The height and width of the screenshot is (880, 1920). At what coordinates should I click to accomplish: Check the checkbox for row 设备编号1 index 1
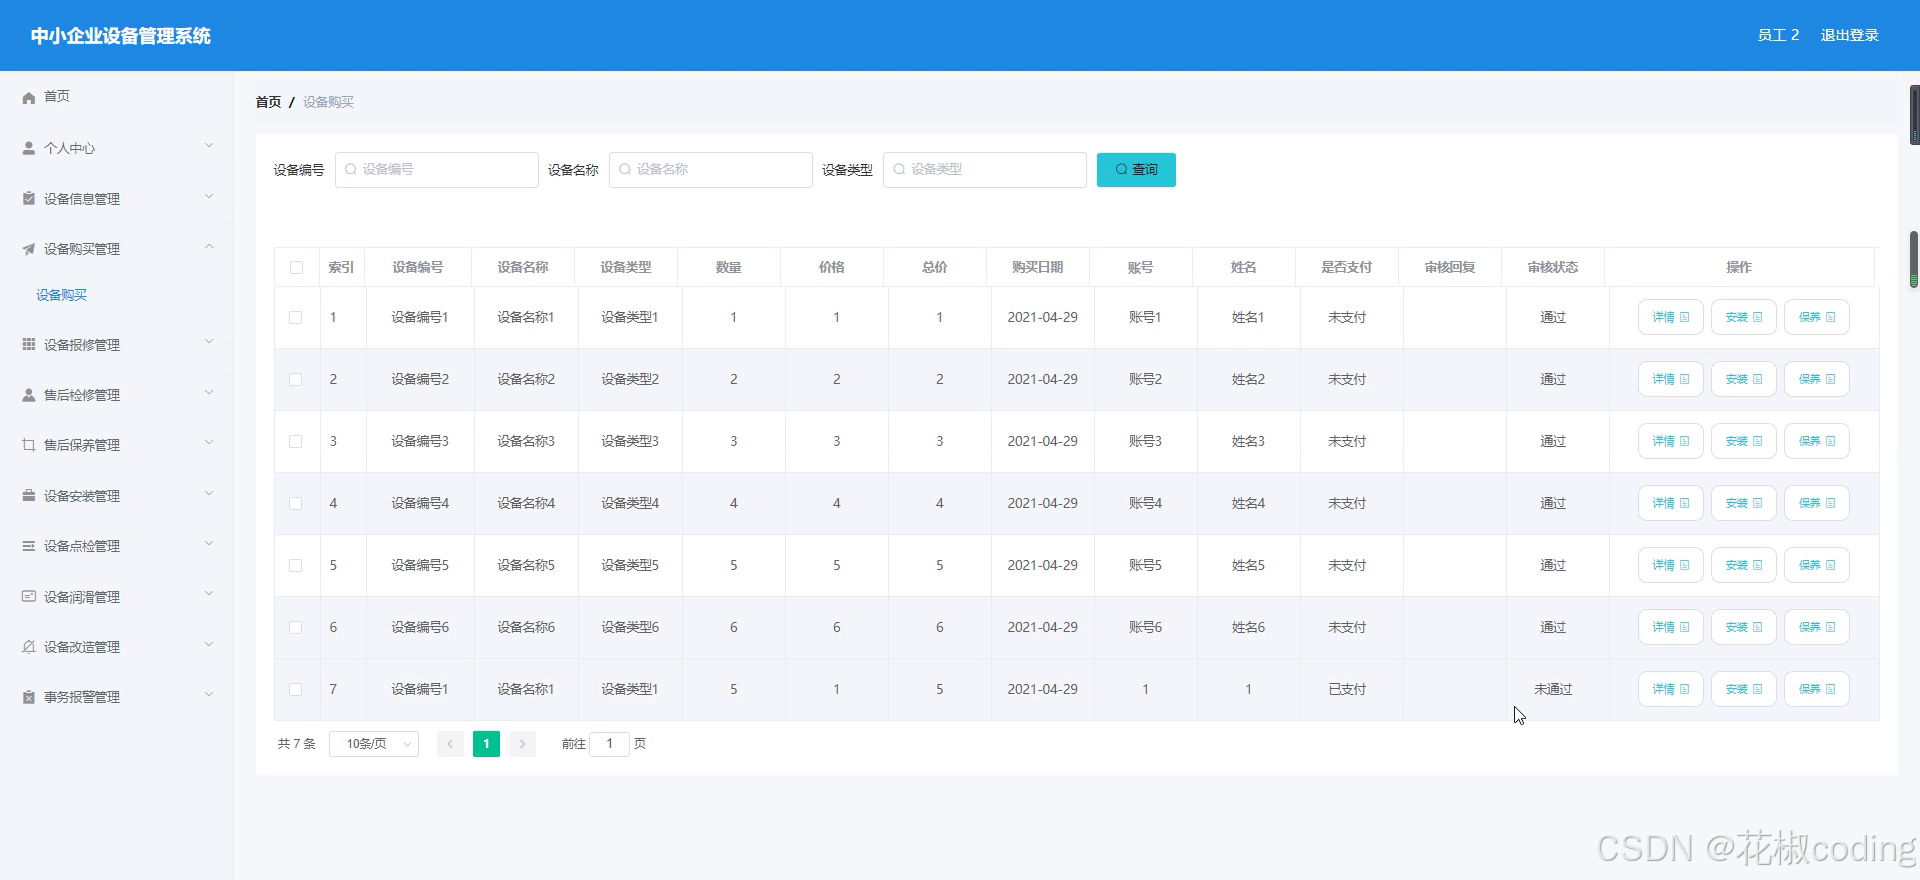pos(296,317)
